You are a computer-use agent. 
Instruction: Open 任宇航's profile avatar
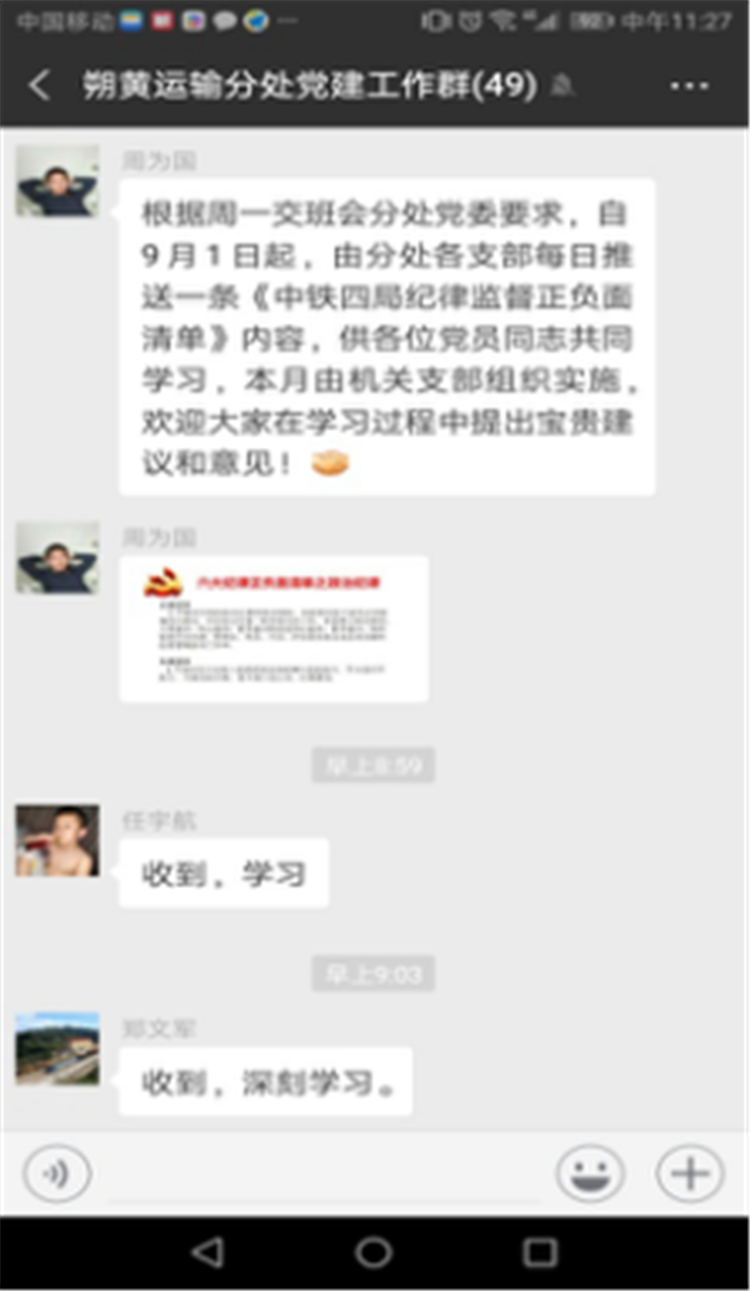click(57, 841)
